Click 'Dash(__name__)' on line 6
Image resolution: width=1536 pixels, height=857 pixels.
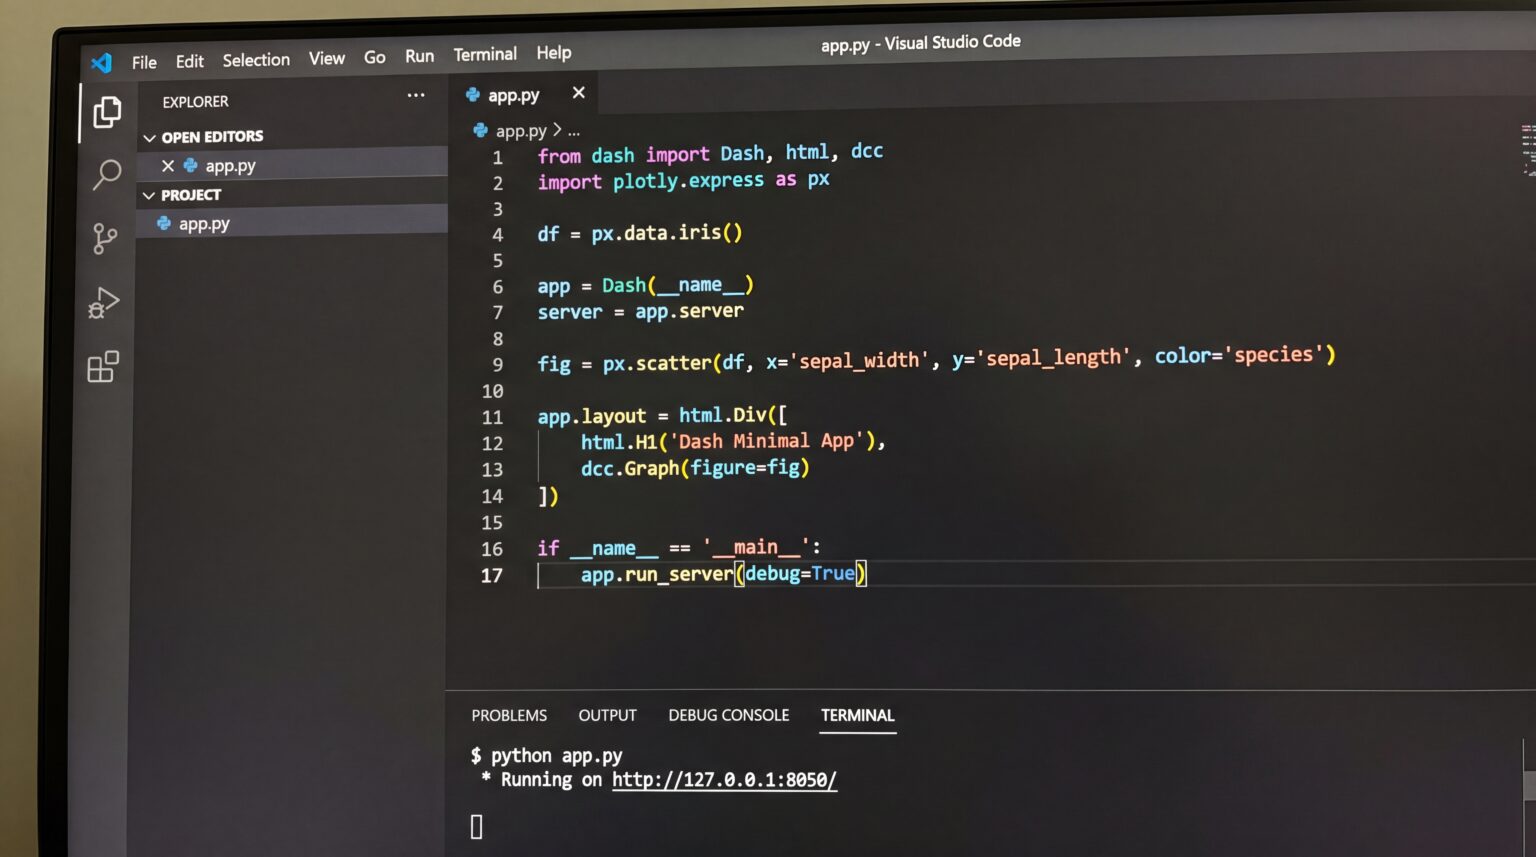pos(678,286)
